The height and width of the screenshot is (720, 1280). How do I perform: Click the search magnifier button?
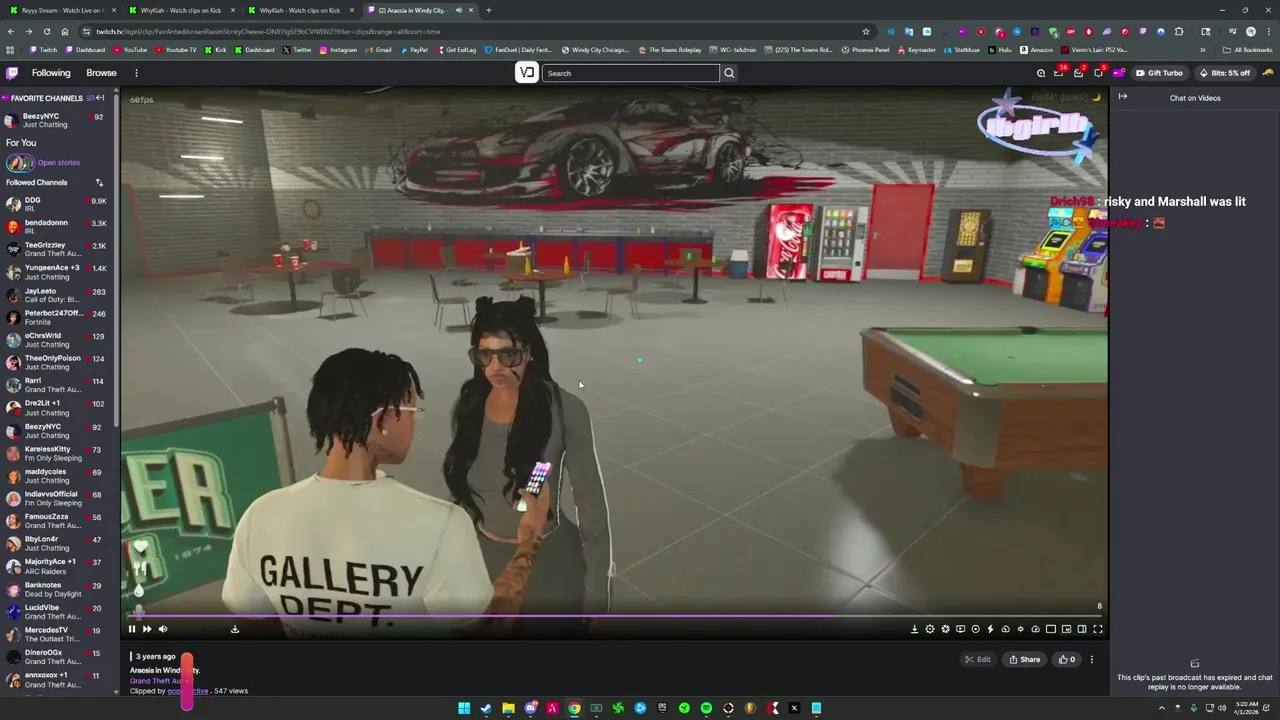coord(729,73)
